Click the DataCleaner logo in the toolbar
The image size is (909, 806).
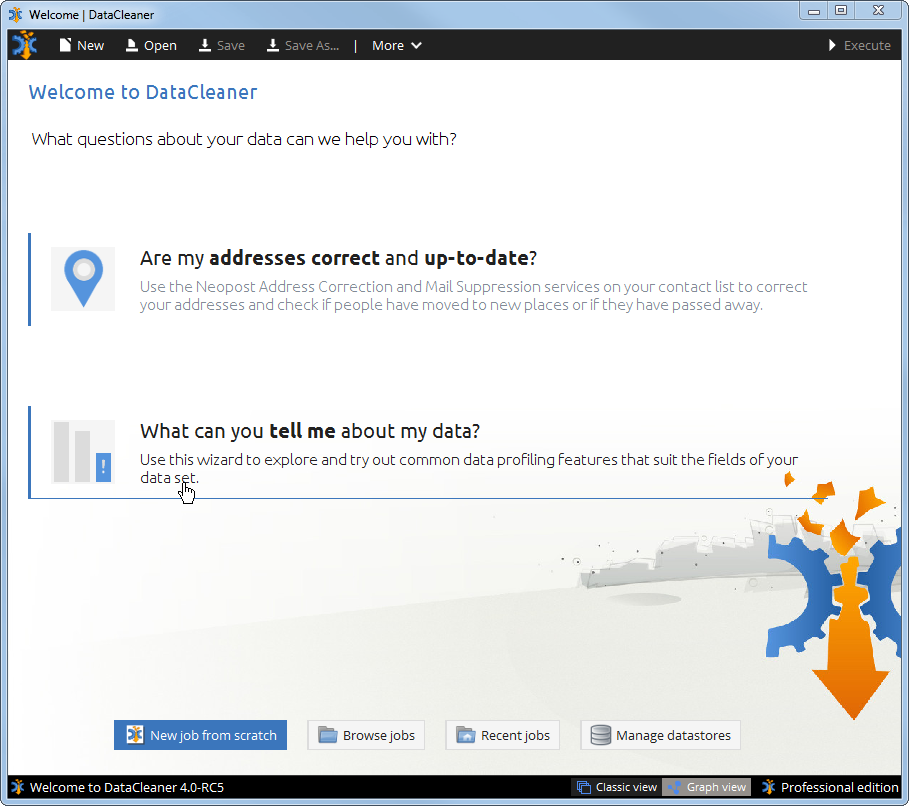pos(25,45)
